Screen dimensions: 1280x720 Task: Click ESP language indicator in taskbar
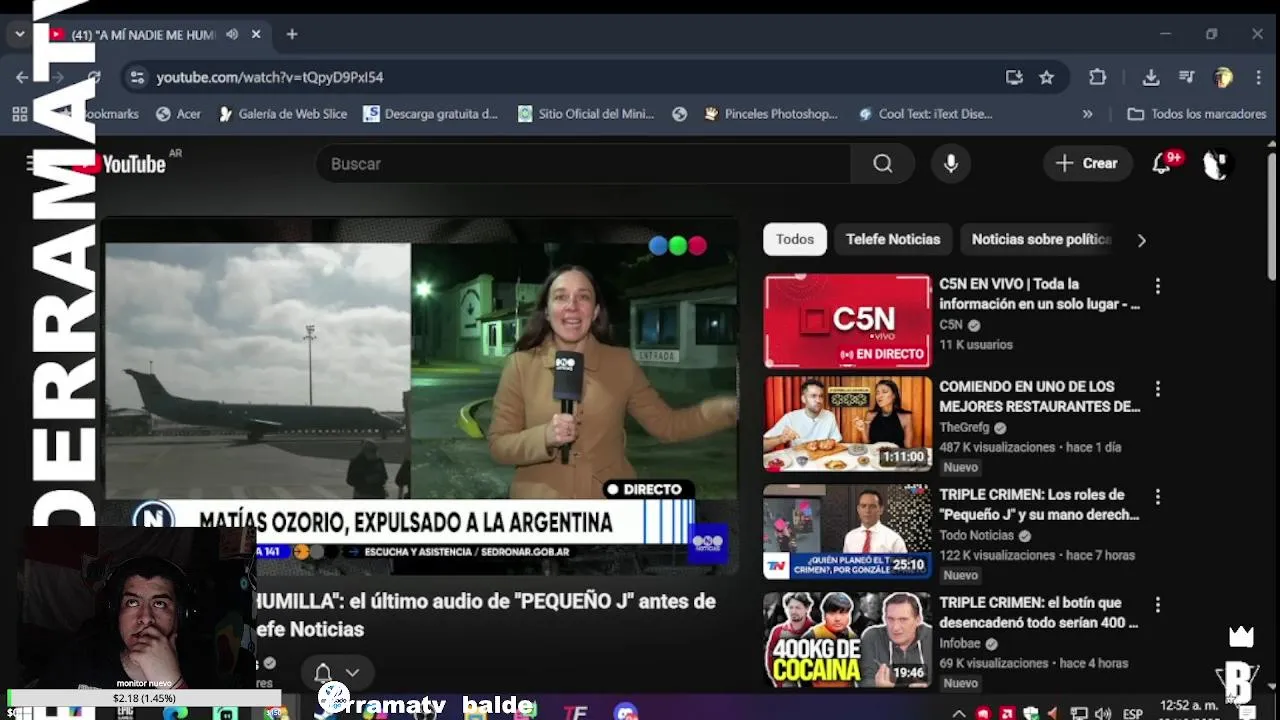pos(1132,713)
